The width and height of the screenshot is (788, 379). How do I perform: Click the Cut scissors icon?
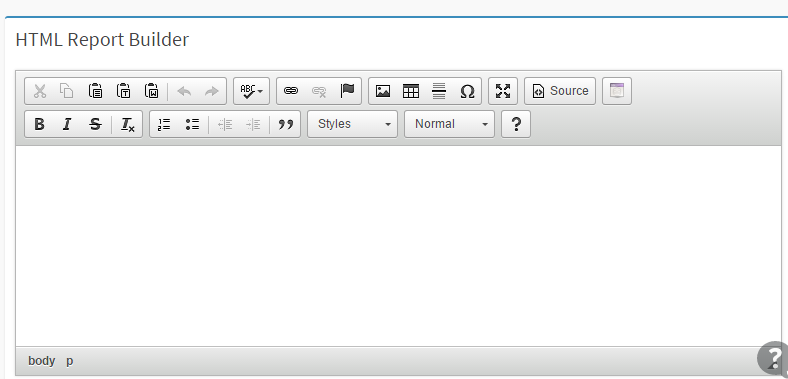(40, 91)
